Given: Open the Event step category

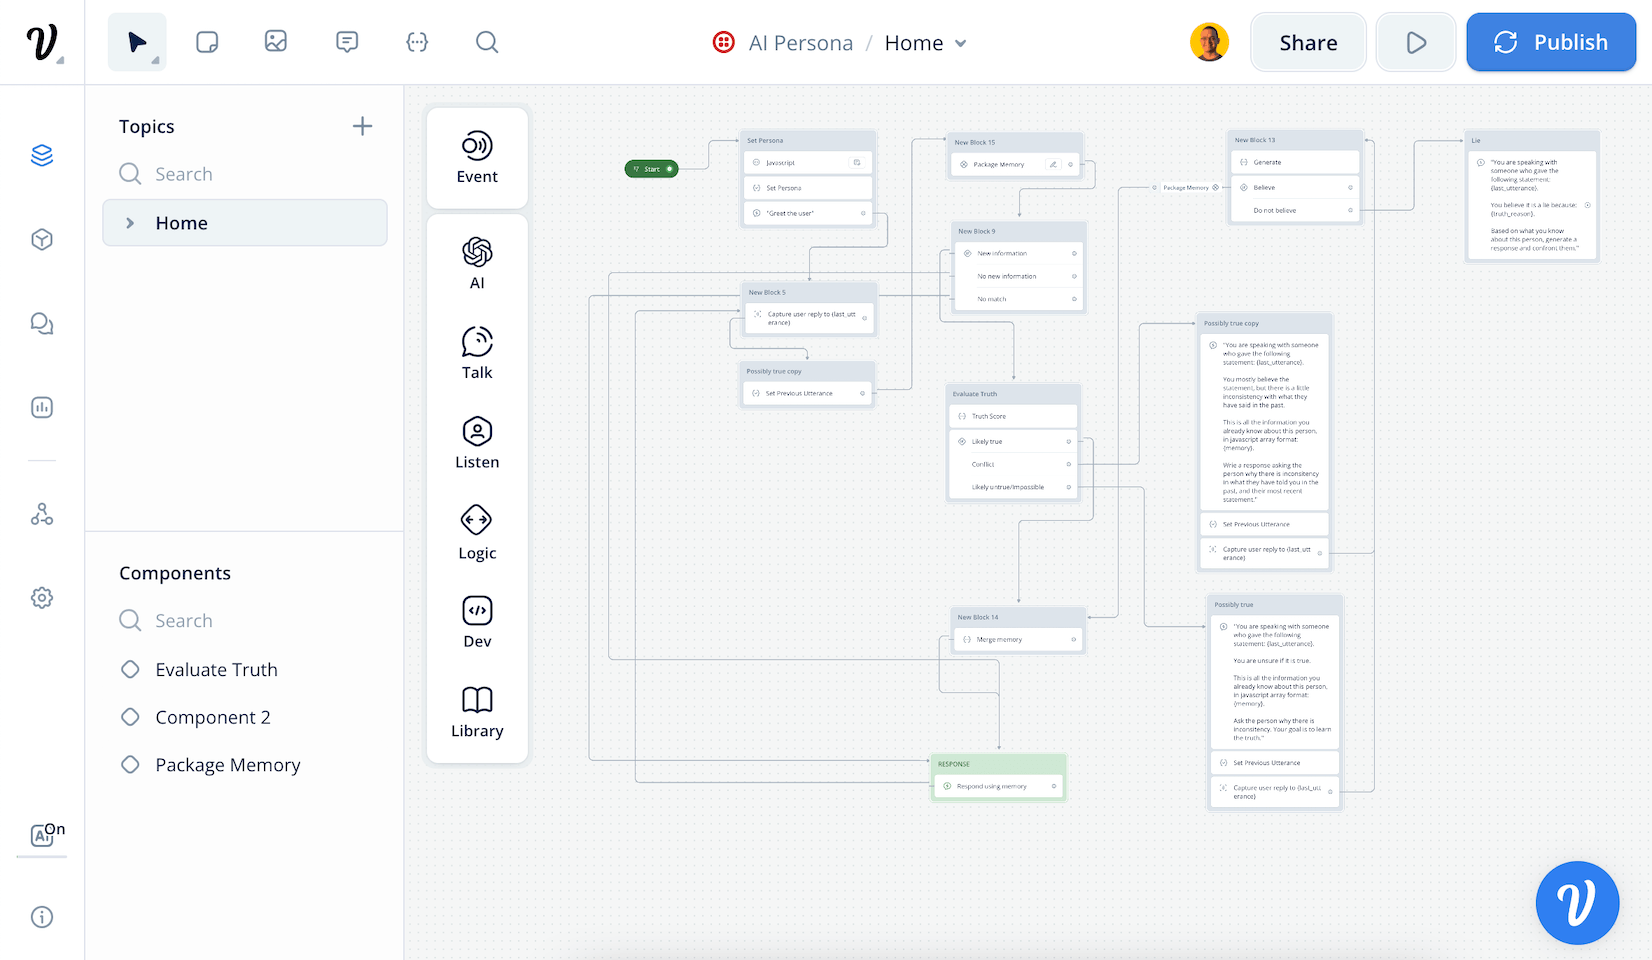Looking at the screenshot, I should tap(477, 157).
